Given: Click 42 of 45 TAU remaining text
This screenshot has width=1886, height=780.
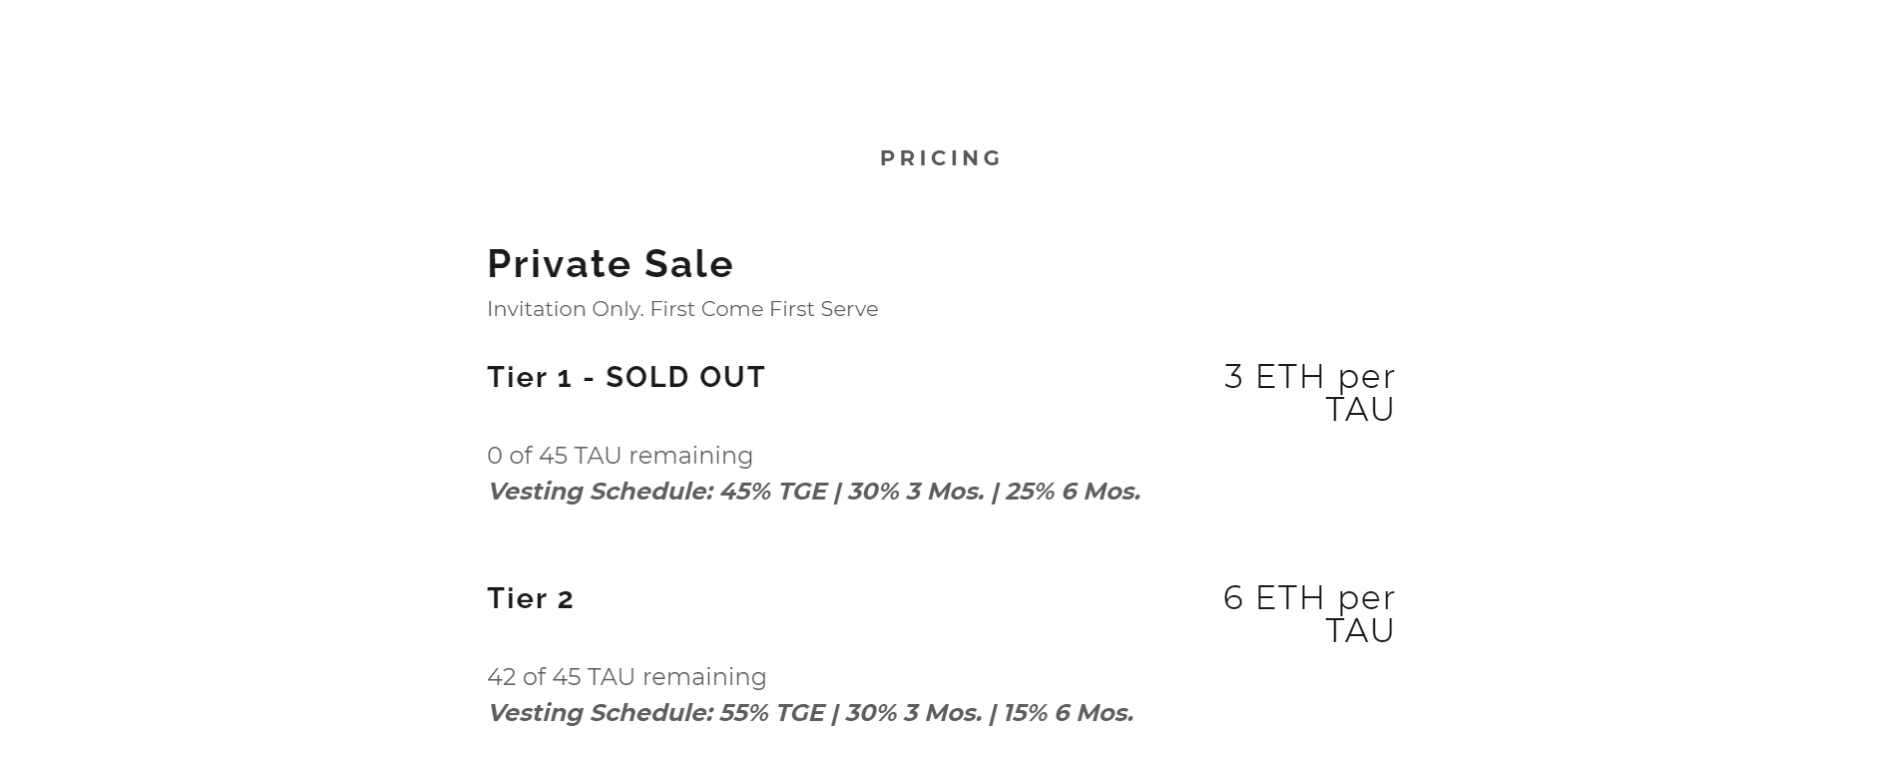Looking at the screenshot, I should (627, 677).
